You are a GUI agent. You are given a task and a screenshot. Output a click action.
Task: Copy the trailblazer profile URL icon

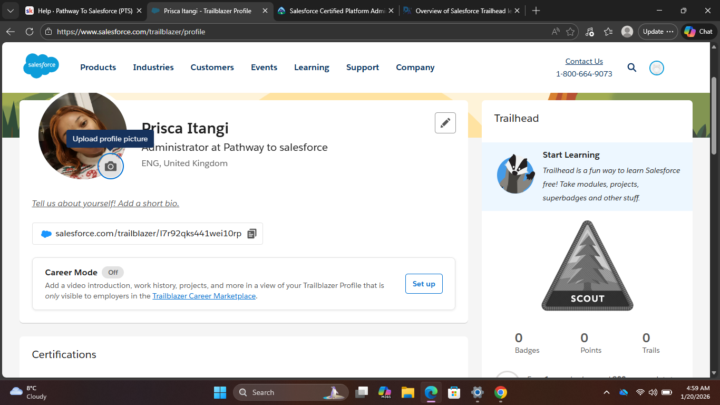(252, 234)
